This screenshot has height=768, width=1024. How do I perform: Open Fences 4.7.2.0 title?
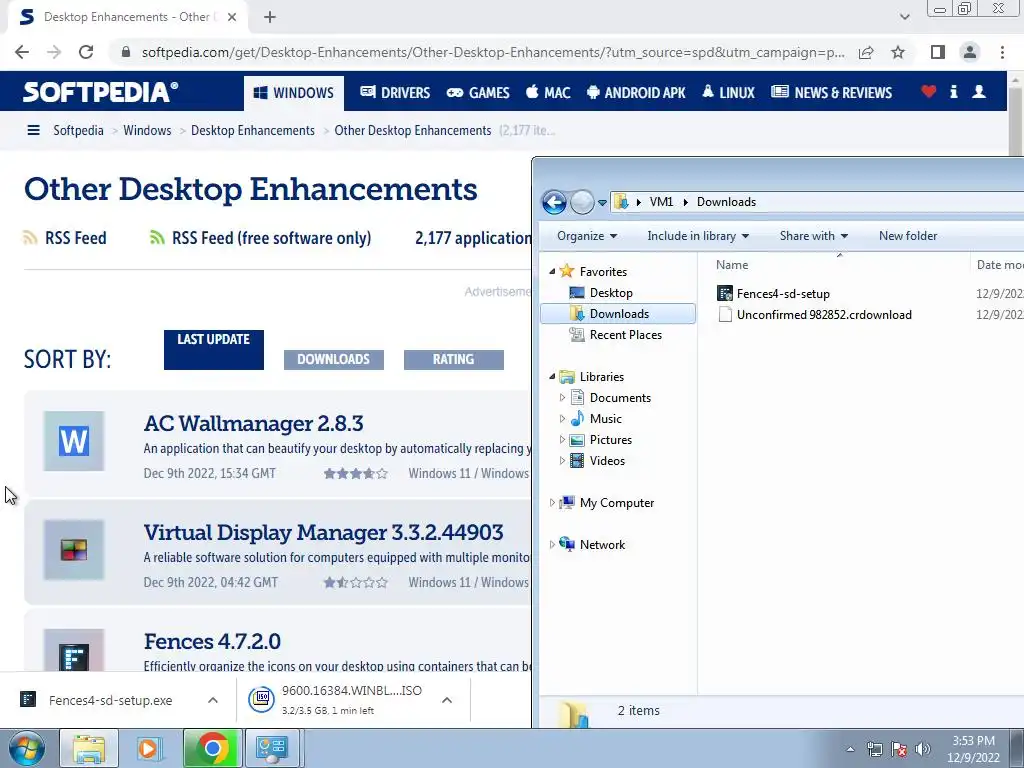[x=212, y=641]
